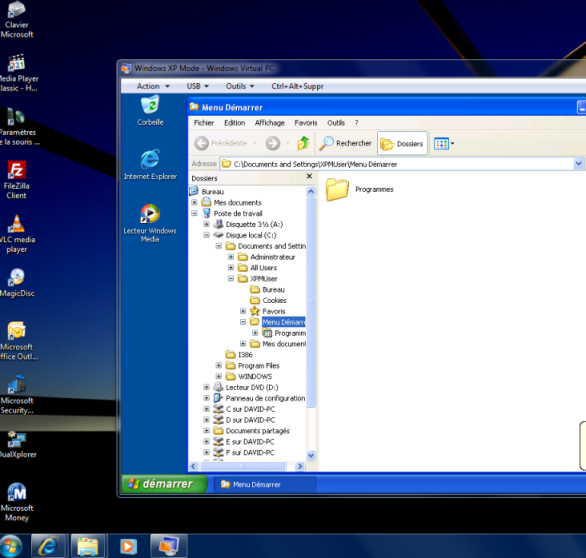Click the Windows 7 Start orb
The image size is (586, 558).
pyautogui.click(x=10, y=546)
